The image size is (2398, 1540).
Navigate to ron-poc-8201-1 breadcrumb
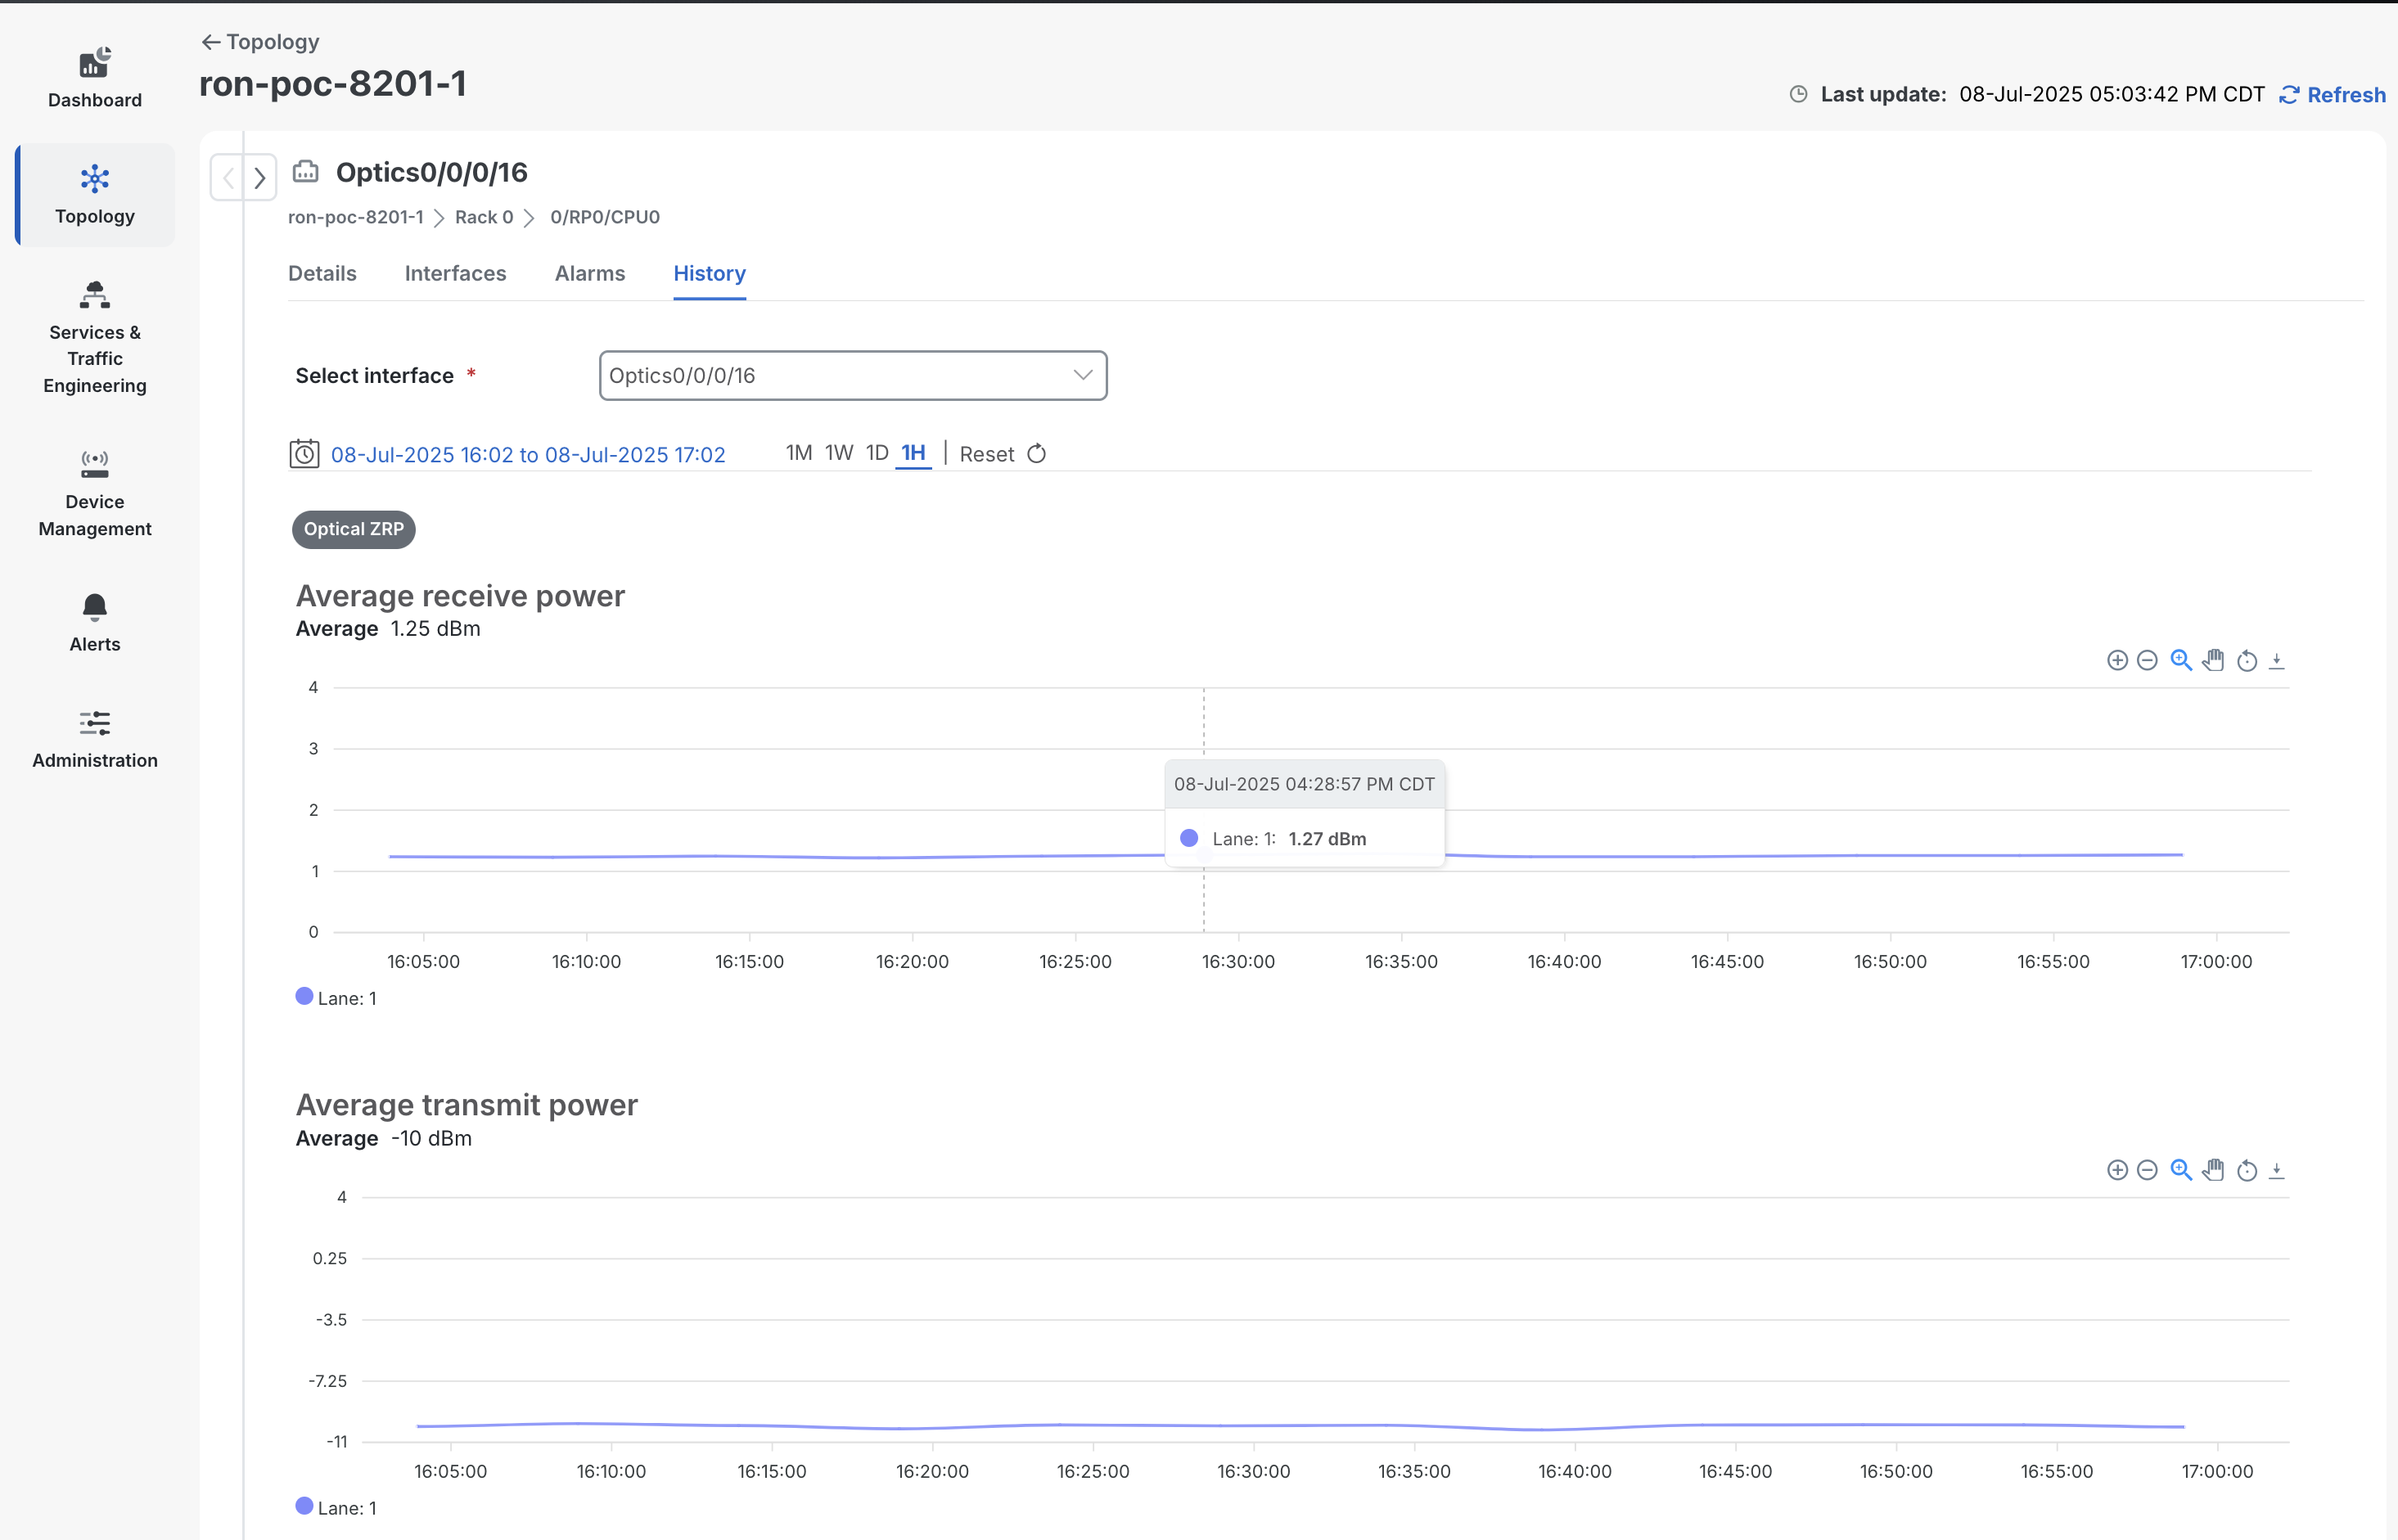click(x=356, y=217)
